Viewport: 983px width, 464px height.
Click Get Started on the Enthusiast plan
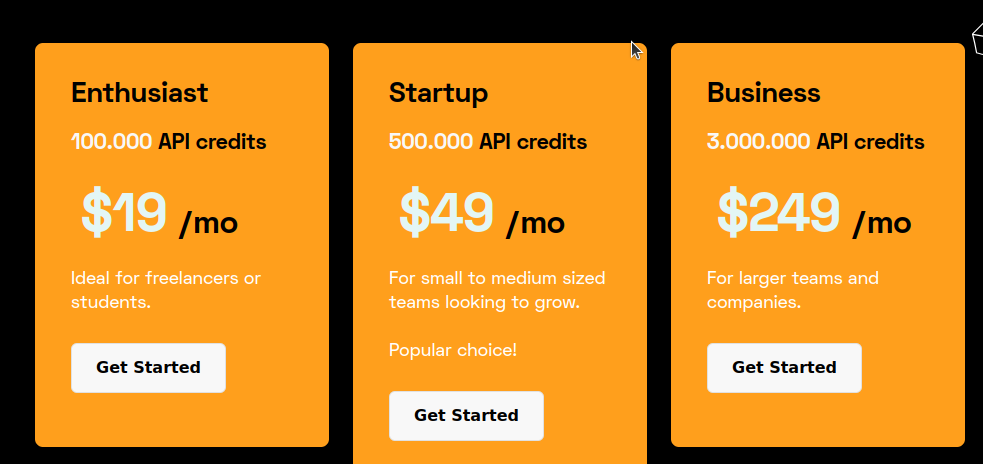click(x=148, y=368)
